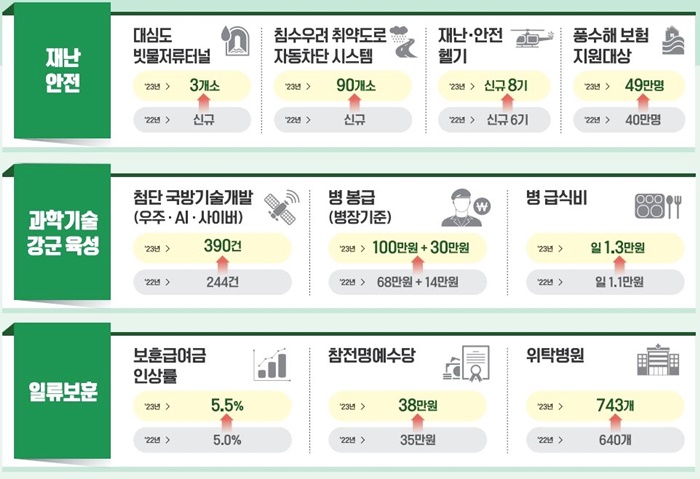Click the flood insurance house icon

673,41
